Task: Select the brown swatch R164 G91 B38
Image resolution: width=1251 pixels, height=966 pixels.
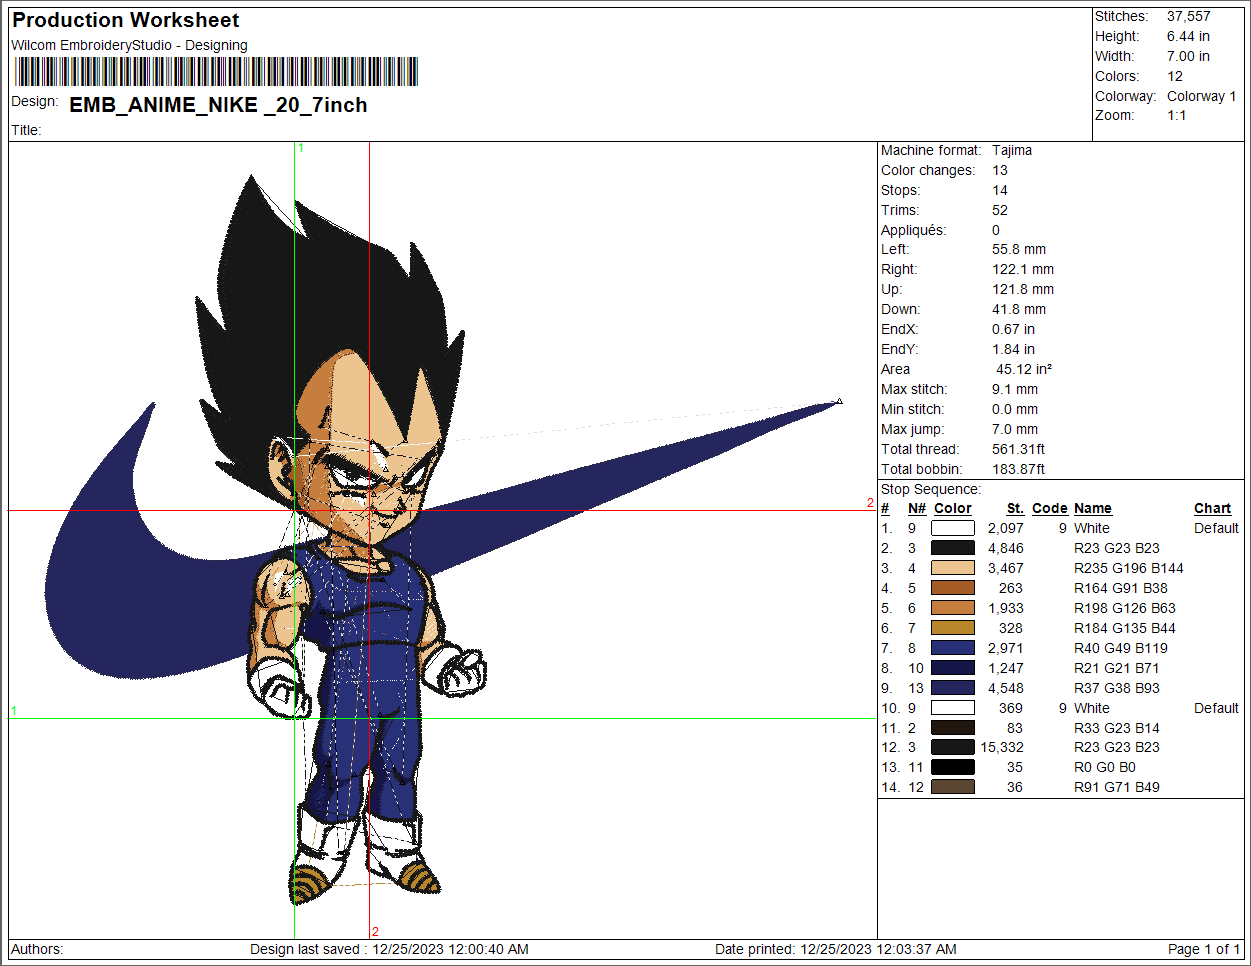Action: pyautogui.click(x=952, y=588)
